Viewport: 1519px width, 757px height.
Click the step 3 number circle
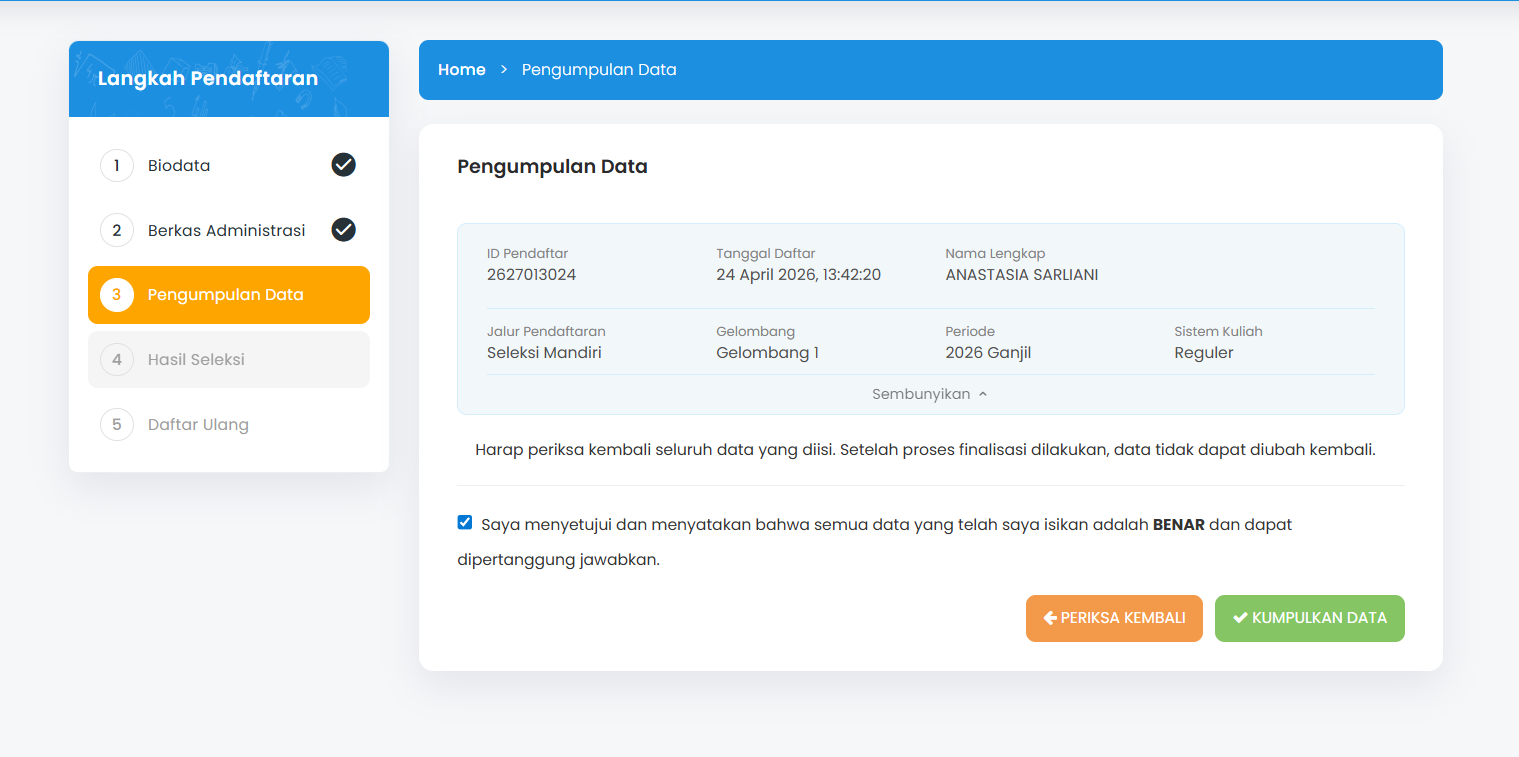(117, 295)
